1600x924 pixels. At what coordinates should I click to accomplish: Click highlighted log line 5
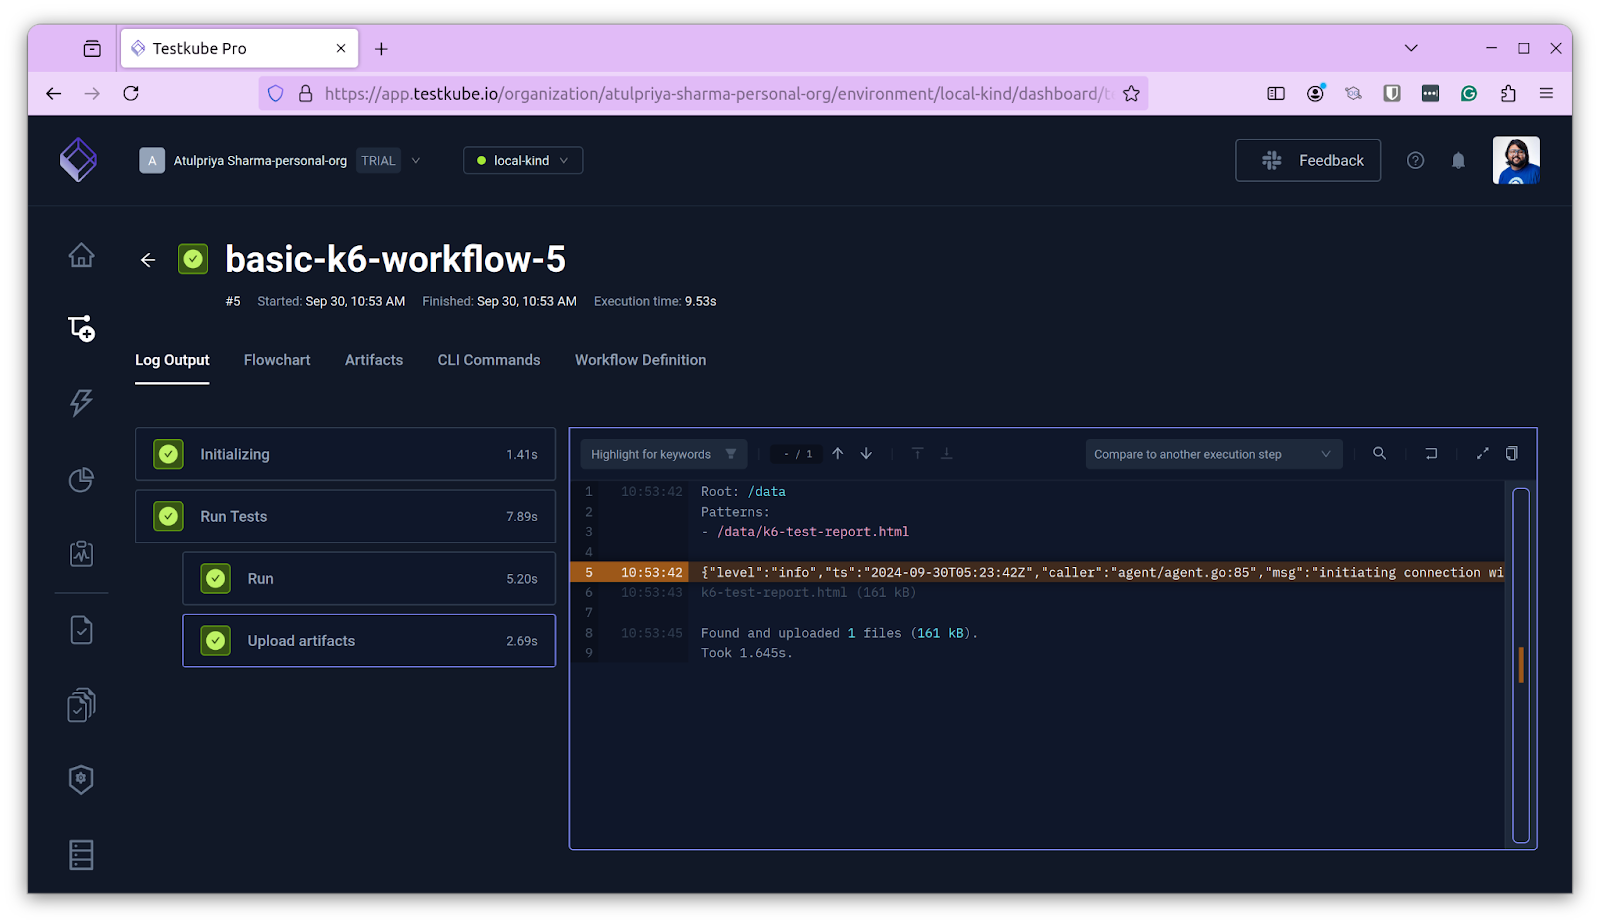1037,572
